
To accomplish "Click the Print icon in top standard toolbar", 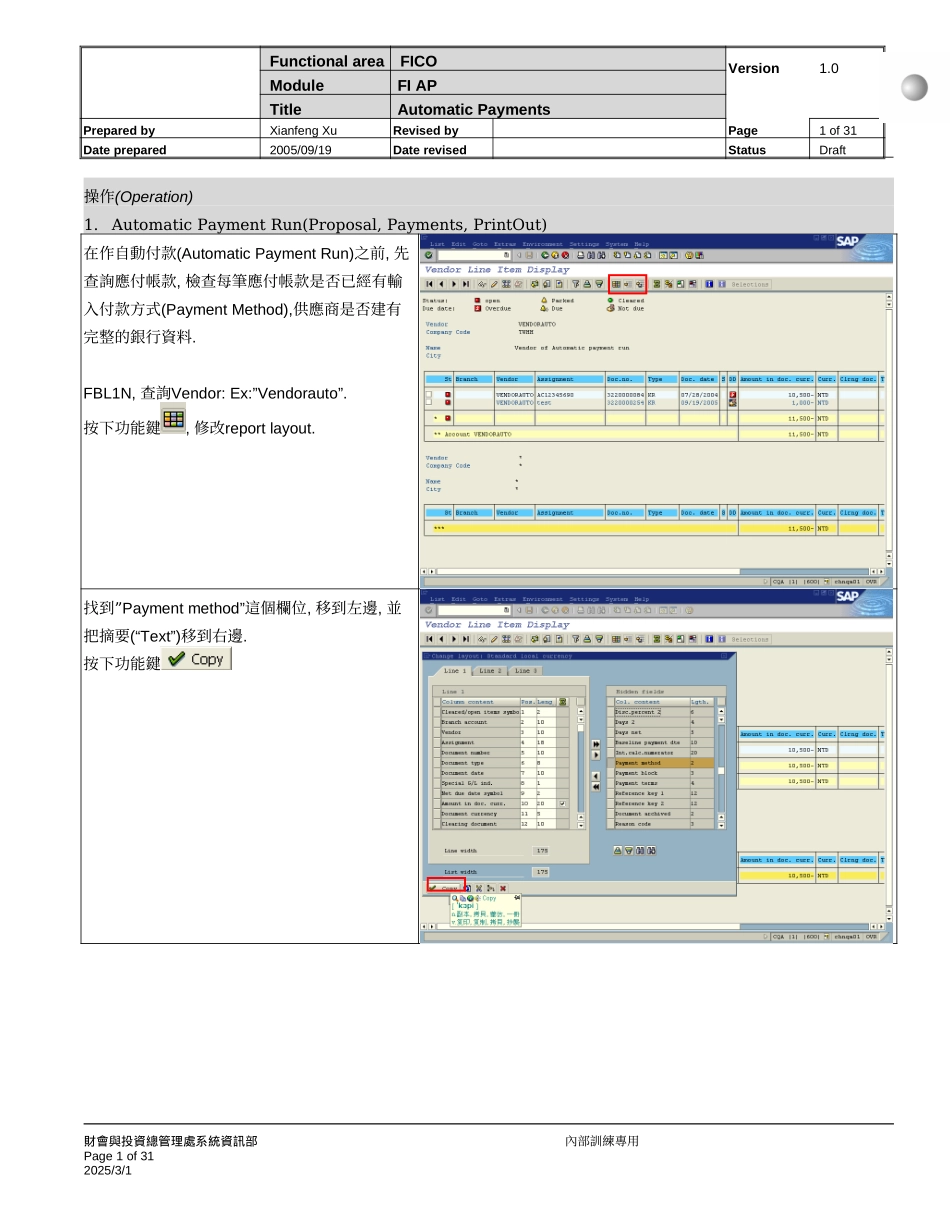I will [581, 255].
